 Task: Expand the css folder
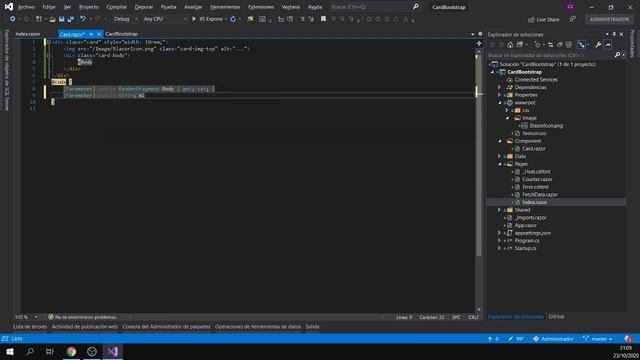coord(507,110)
